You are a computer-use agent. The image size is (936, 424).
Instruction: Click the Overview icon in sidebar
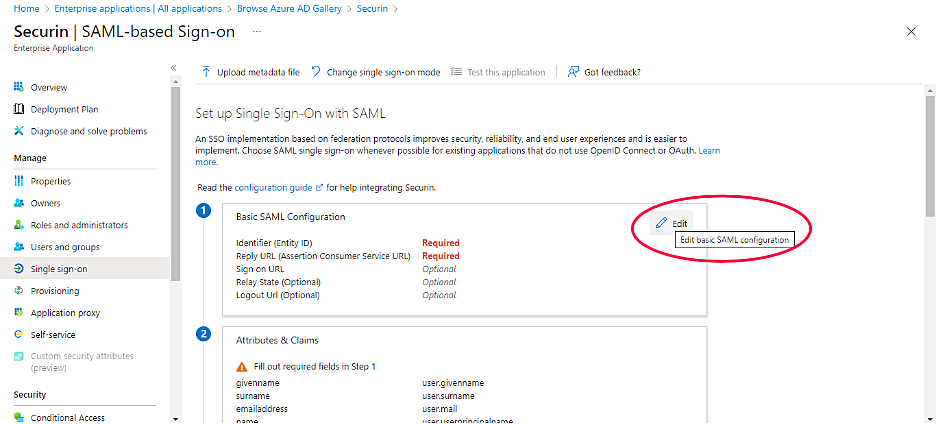coord(19,87)
